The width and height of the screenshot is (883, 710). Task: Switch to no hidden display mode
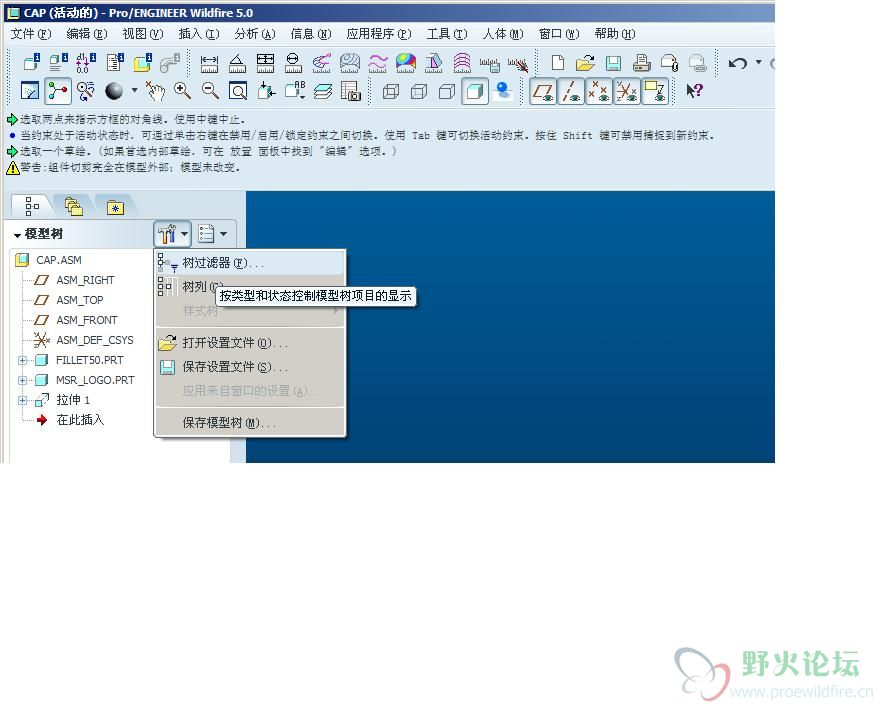(x=447, y=91)
